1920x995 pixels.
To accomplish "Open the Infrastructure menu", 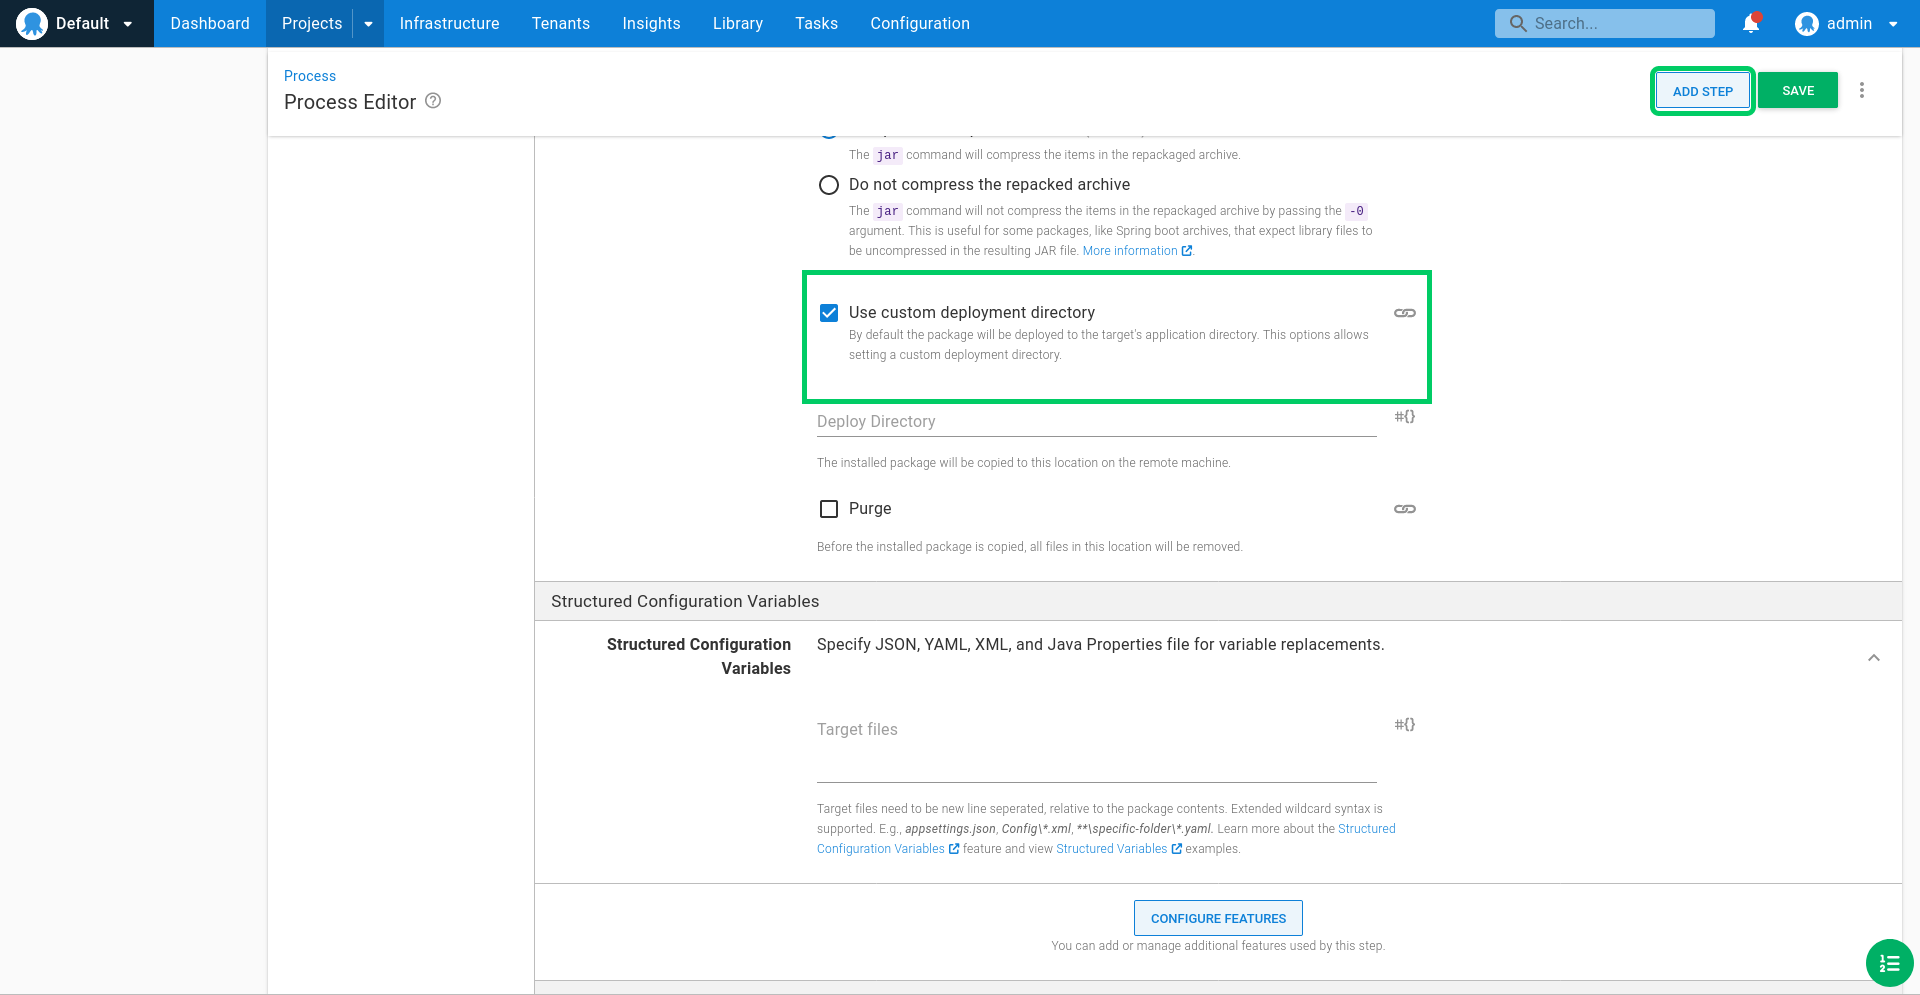I will coord(449,23).
